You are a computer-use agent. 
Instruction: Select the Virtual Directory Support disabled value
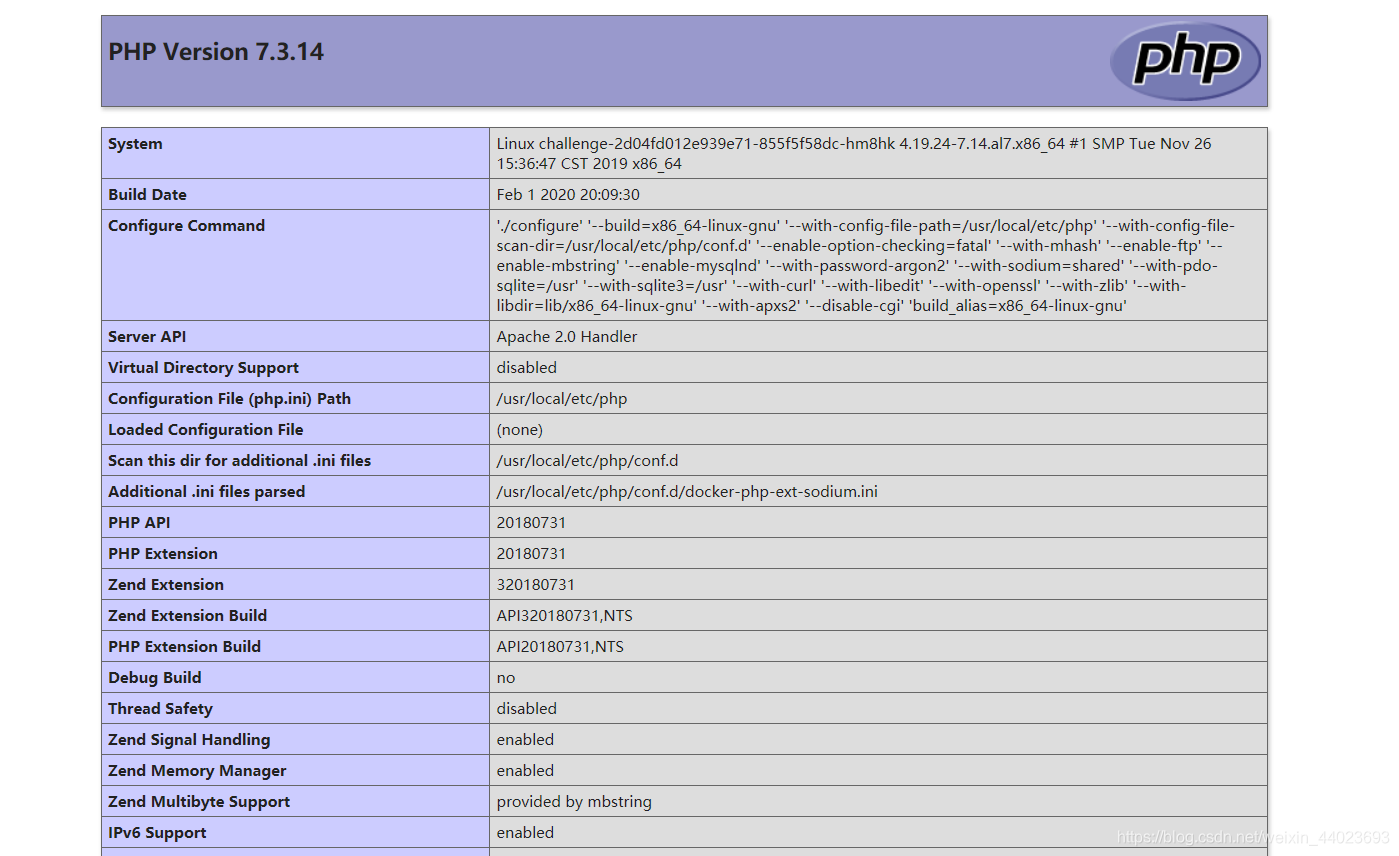pos(527,368)
